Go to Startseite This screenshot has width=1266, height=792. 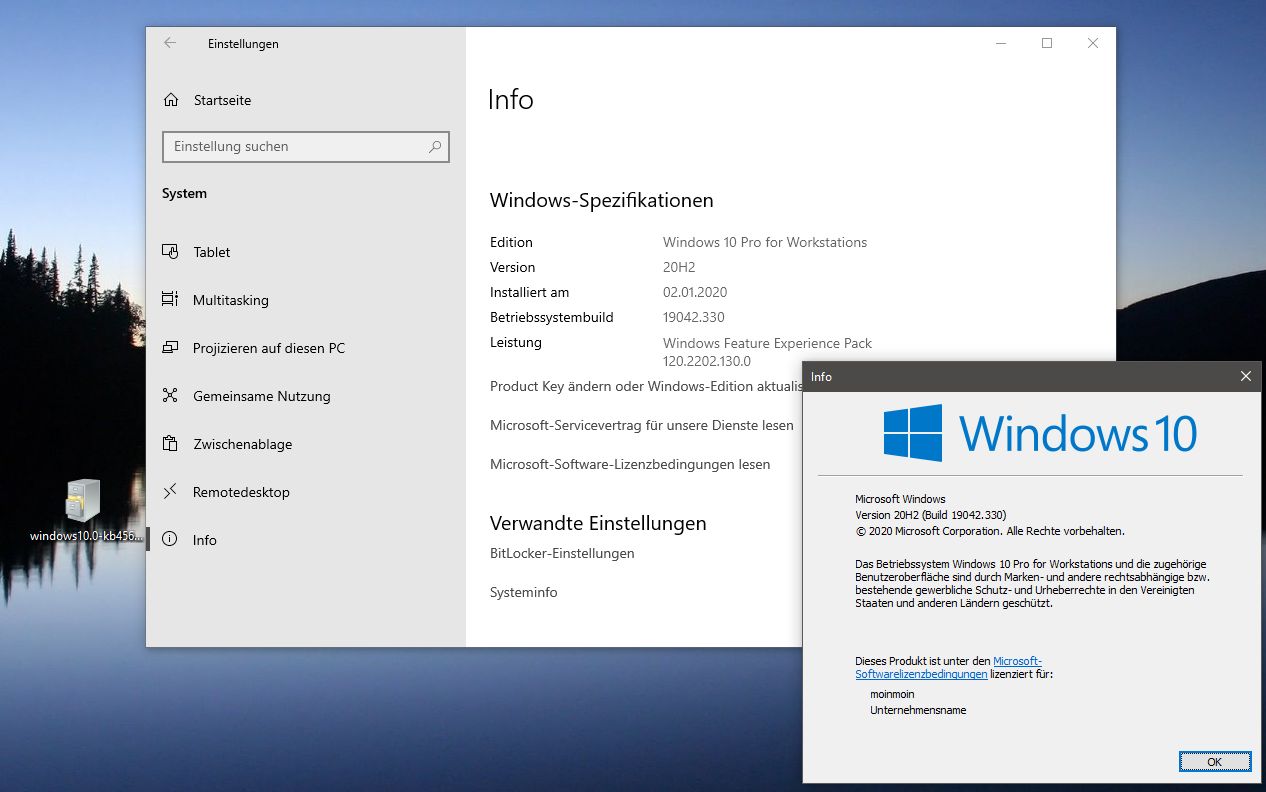point(306,100)
